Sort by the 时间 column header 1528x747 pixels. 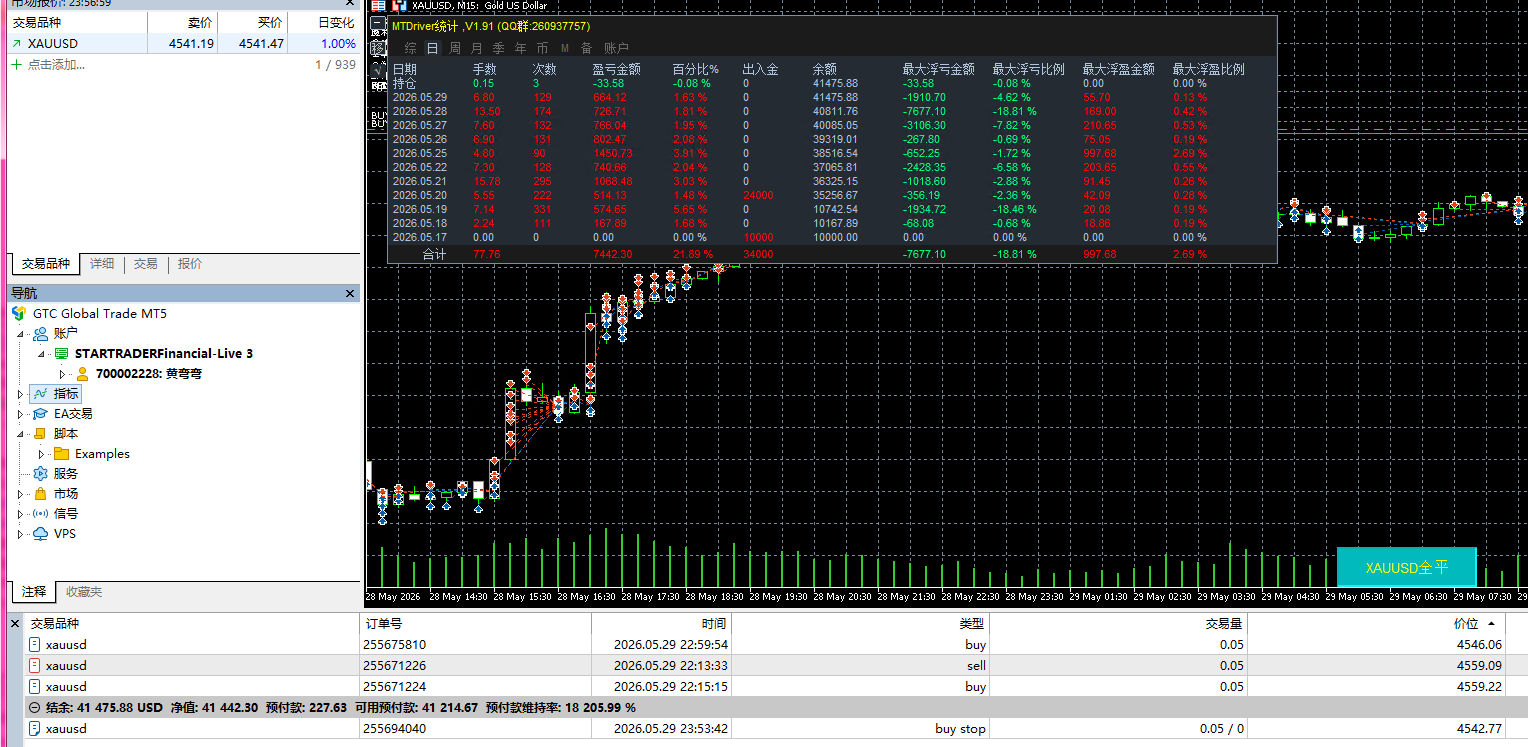click(661, 623)
